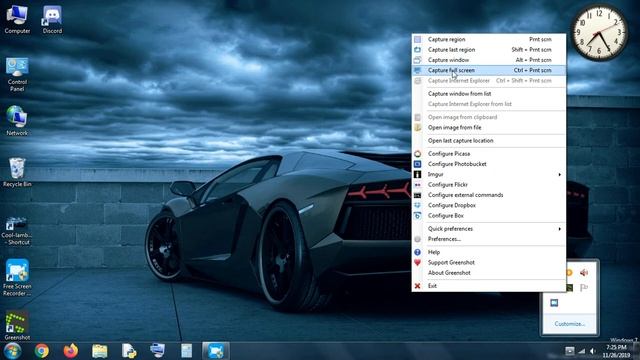Exit Greenshot via red X entry
Viewport: 640px width, 360px height.
pos(489,286)
